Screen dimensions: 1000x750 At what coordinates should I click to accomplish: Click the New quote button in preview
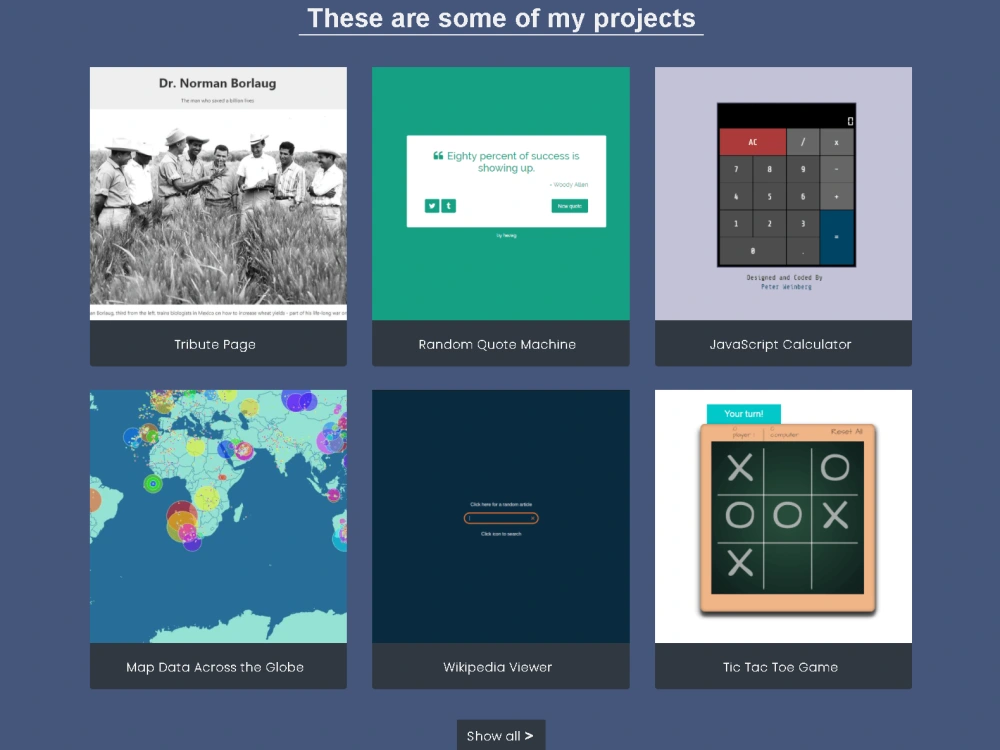click(570, 206)
